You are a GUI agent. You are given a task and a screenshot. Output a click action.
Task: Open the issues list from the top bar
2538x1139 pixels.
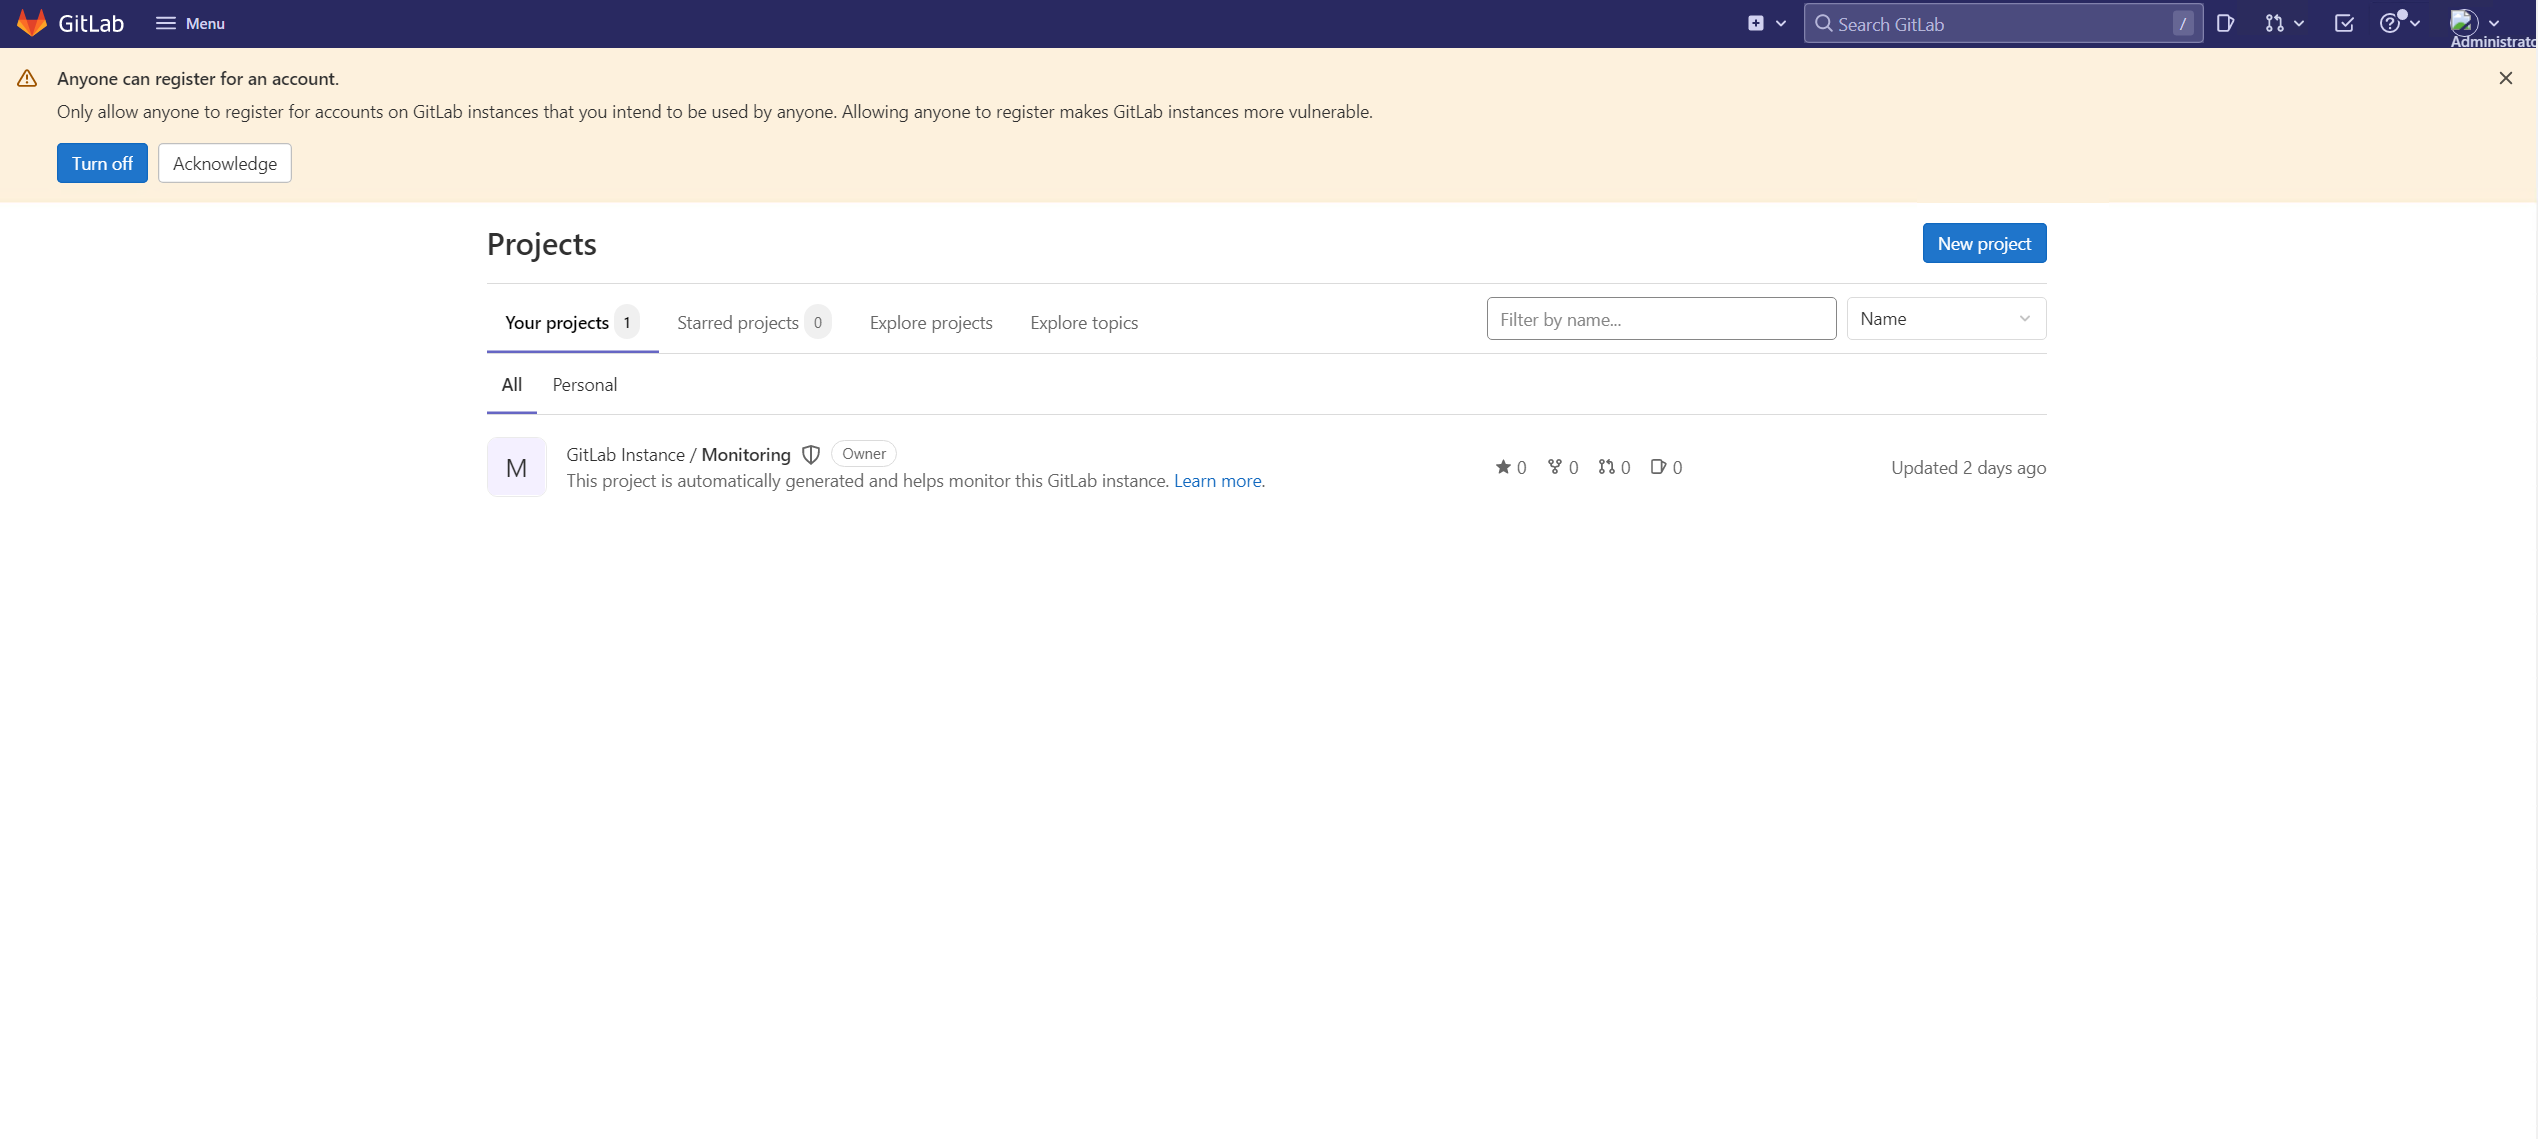2226,22
